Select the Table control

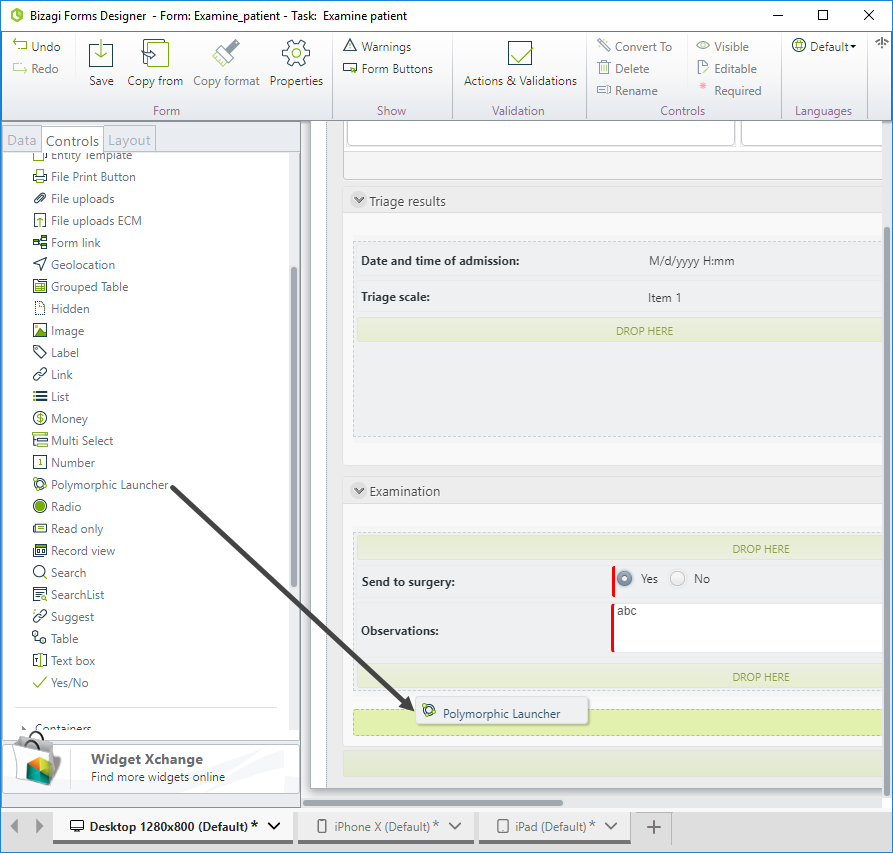coord(55,639)
